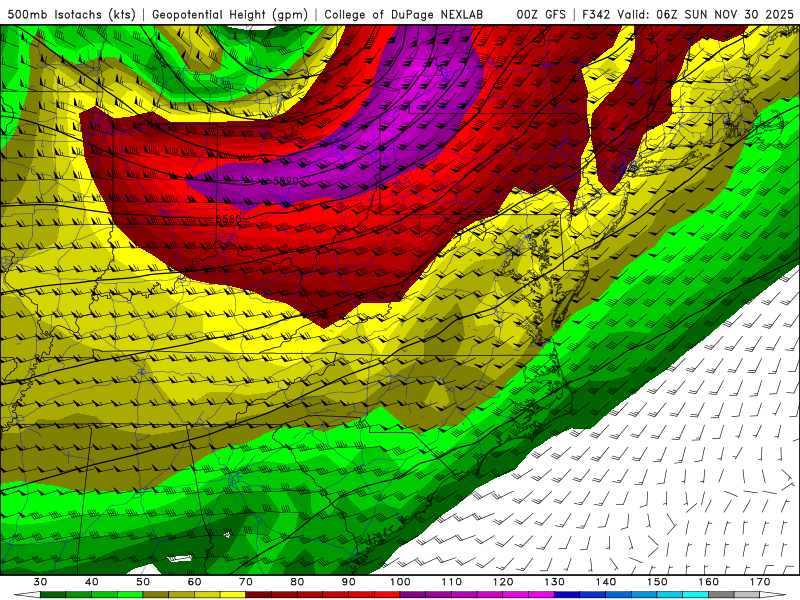Click the 120 label on the color scale
The height and width of the screenshot is (600, 800).
click(503, 582)
